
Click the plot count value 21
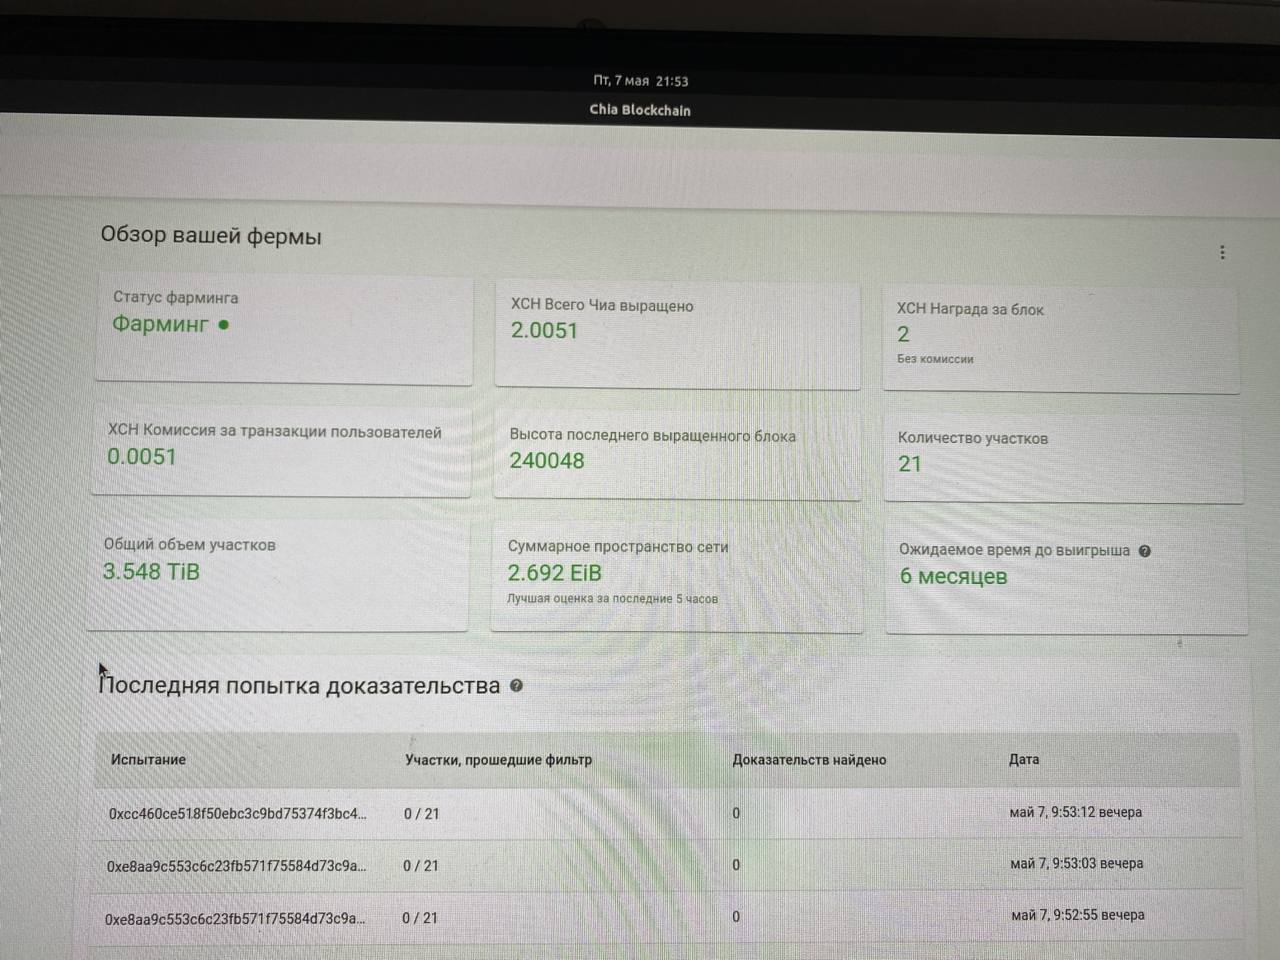pyautogui.click(x=910, y=464)
